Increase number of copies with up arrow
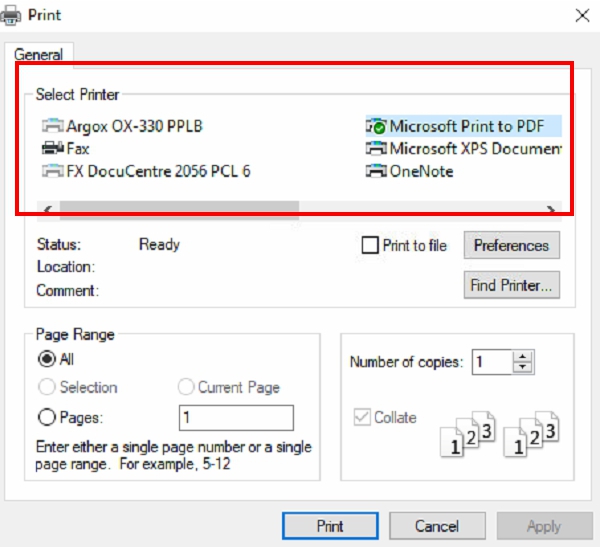This screenshot has height=547, width=600. point(523,356)
